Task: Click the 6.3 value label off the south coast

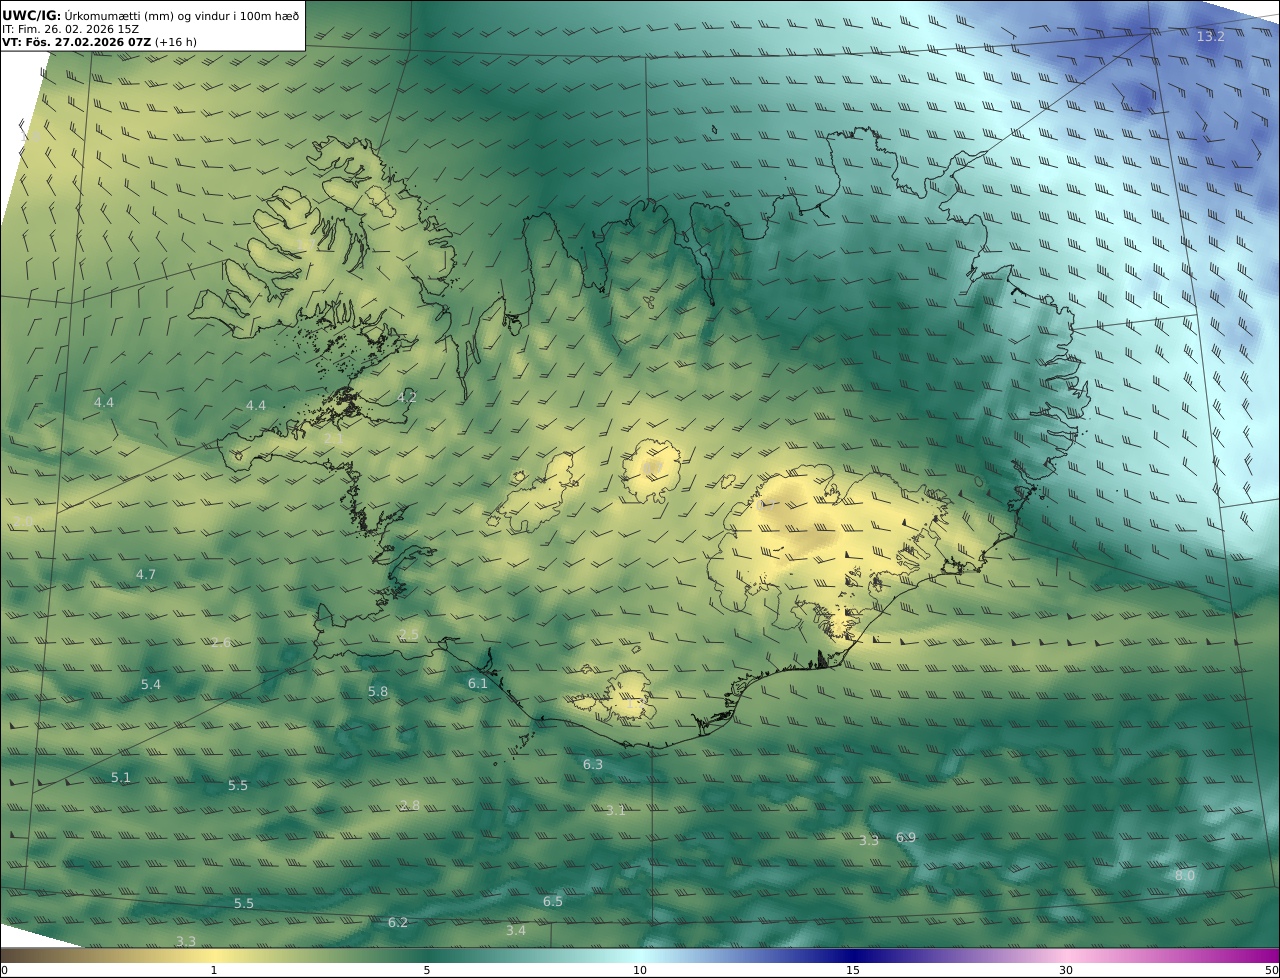Action: pyautogui.click(x=593, y=764)
